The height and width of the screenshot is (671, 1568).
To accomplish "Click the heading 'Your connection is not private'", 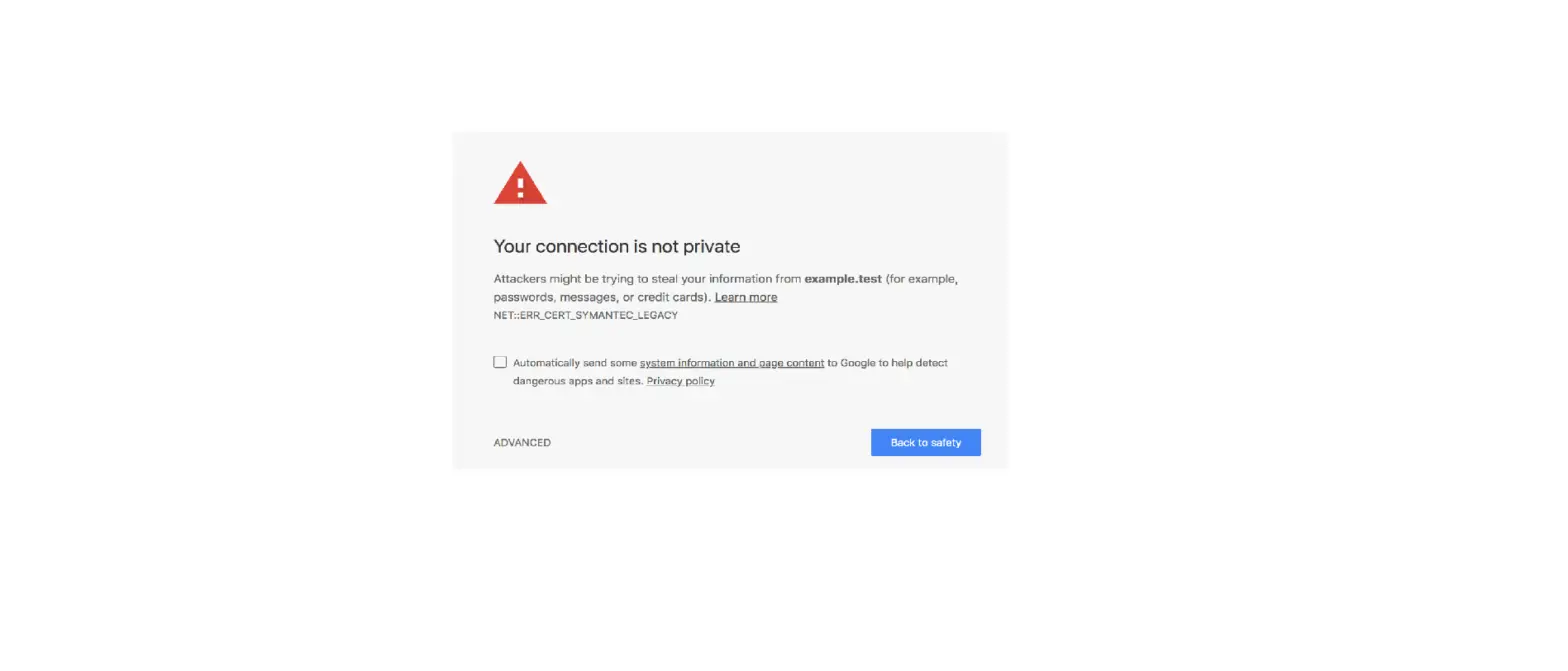I will coord(616,246).
